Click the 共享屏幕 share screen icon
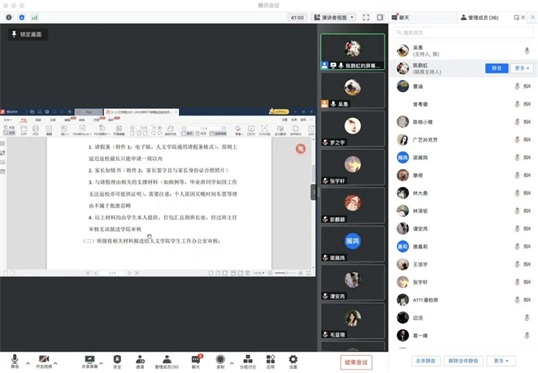538x373 pixels. point(89,362)
